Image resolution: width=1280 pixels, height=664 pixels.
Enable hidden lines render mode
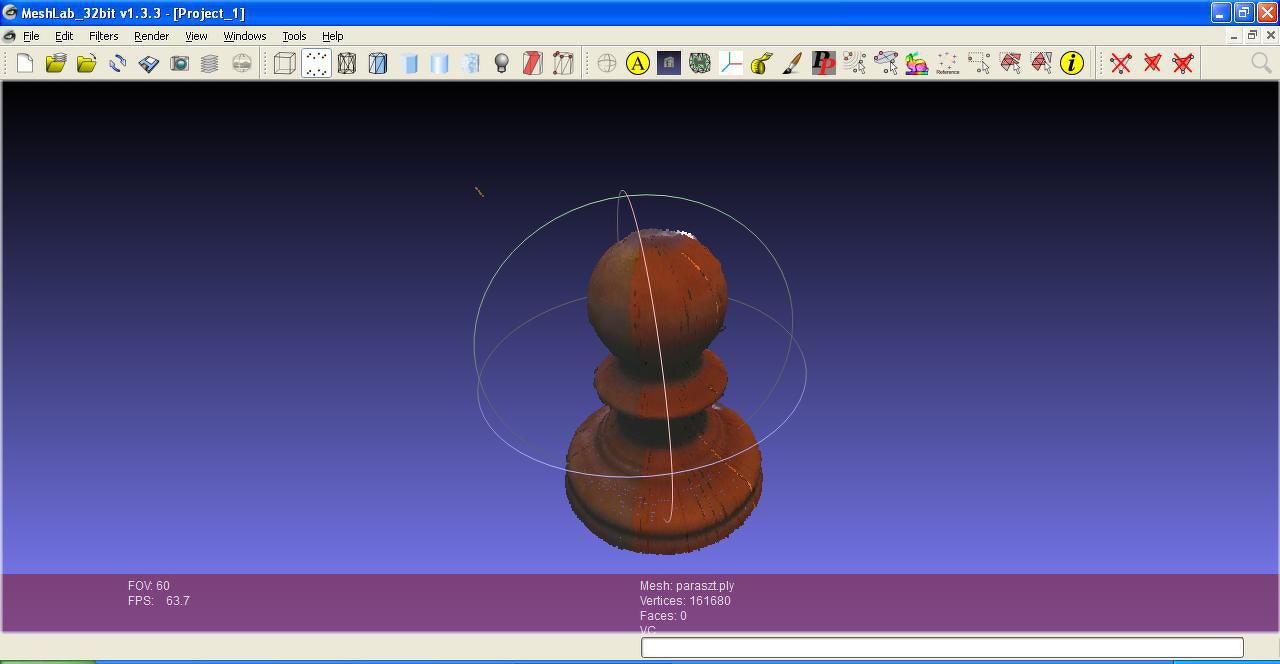(378, 63)
